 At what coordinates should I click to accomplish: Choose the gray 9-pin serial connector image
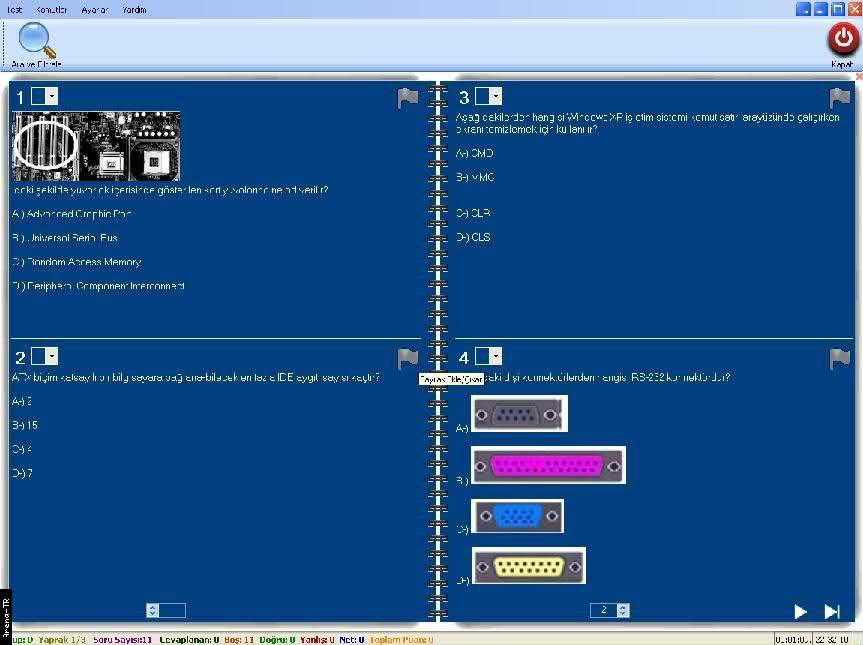point(519,414)
